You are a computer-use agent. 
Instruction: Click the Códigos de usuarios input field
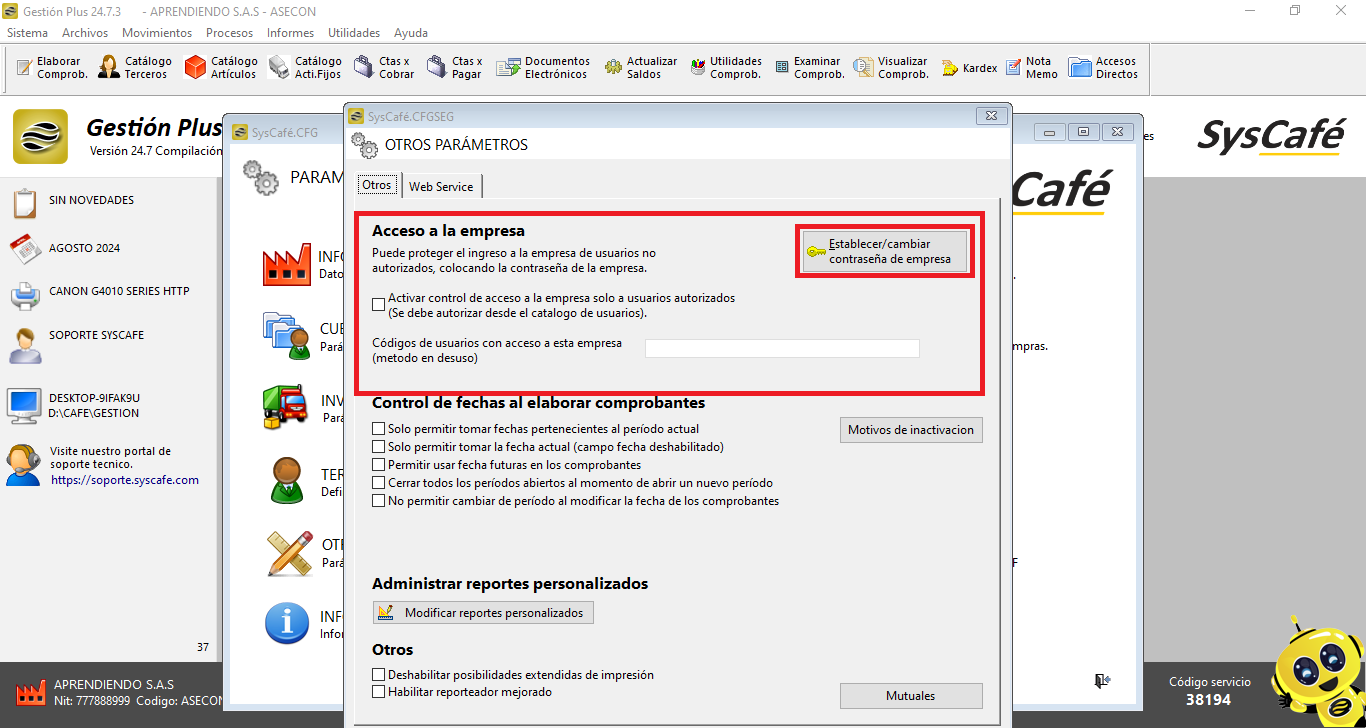point(782,349)
